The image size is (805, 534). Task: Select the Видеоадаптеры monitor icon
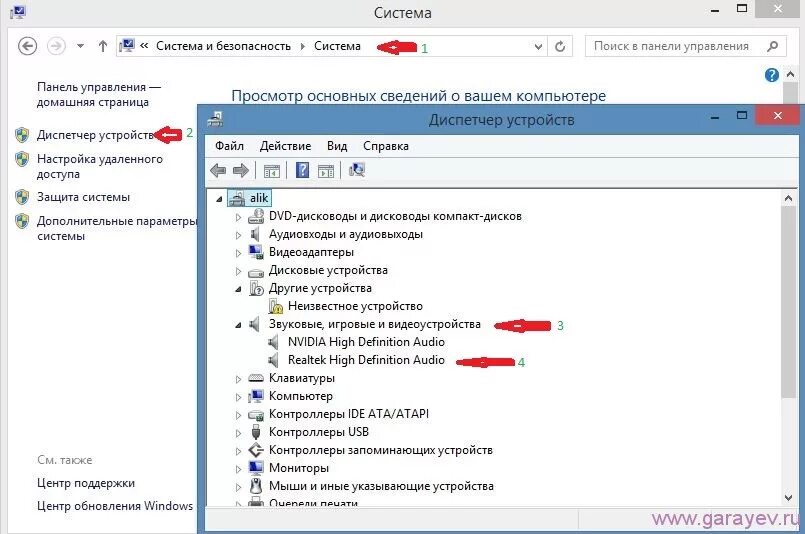click(256, 252)
